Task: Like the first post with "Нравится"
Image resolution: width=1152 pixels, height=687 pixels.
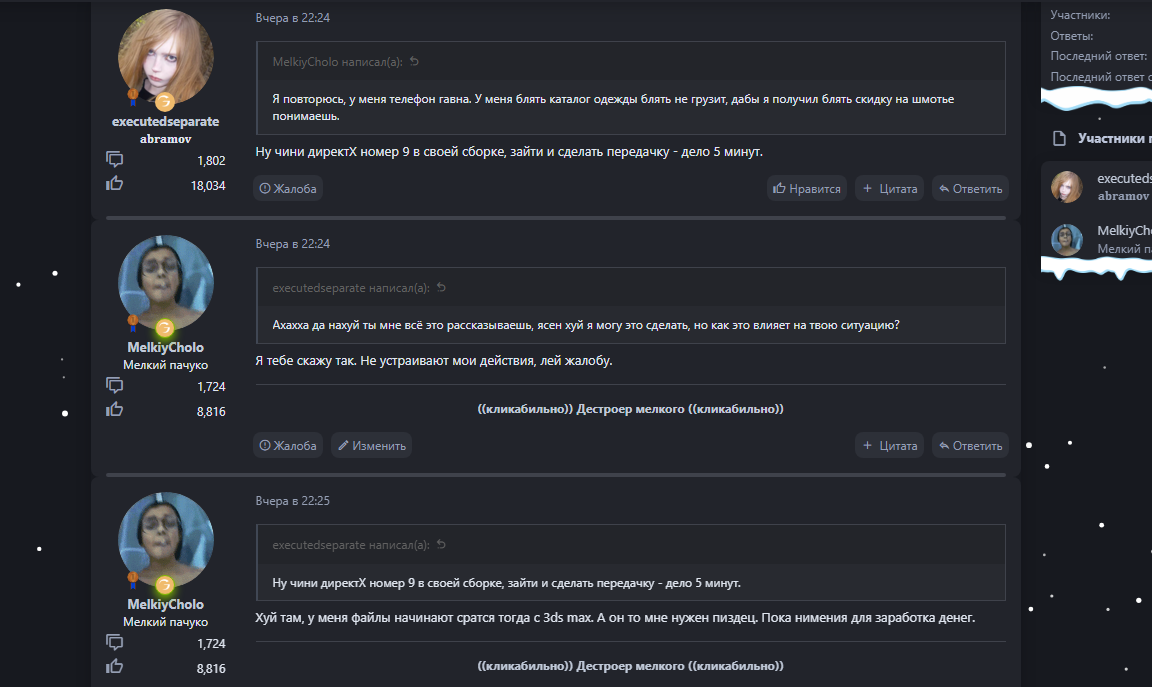Action: click(806, 188)
